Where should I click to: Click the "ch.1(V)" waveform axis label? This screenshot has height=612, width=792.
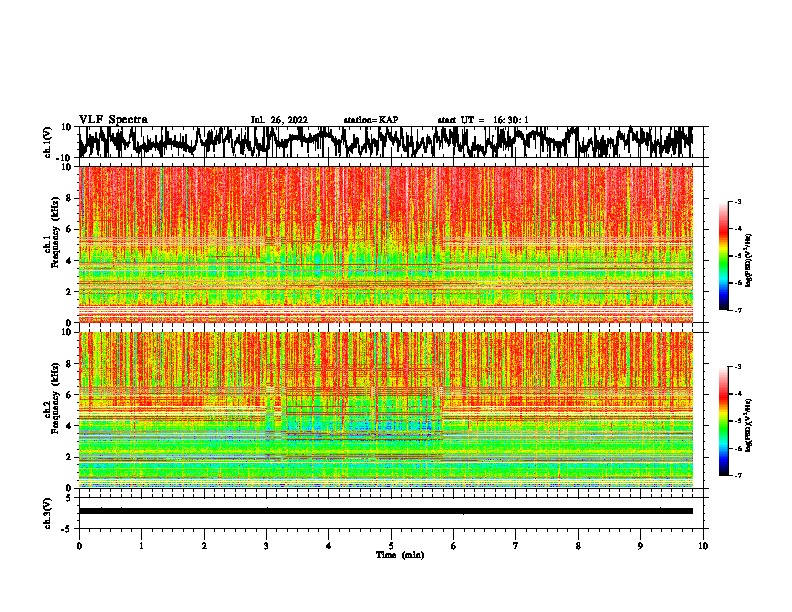(48, 142)
